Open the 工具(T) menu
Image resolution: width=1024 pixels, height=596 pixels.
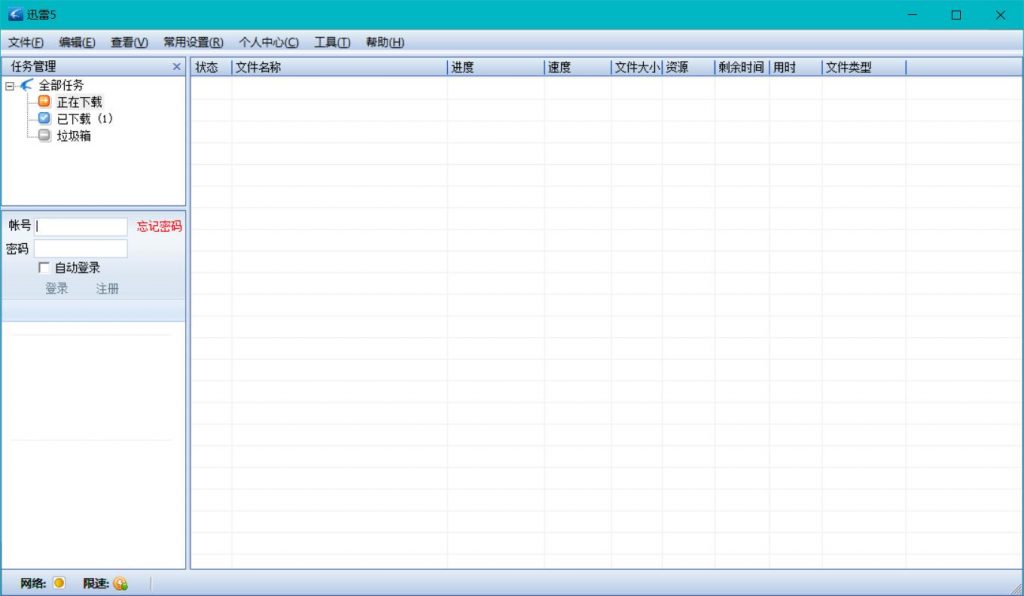[x=332, y=42]
